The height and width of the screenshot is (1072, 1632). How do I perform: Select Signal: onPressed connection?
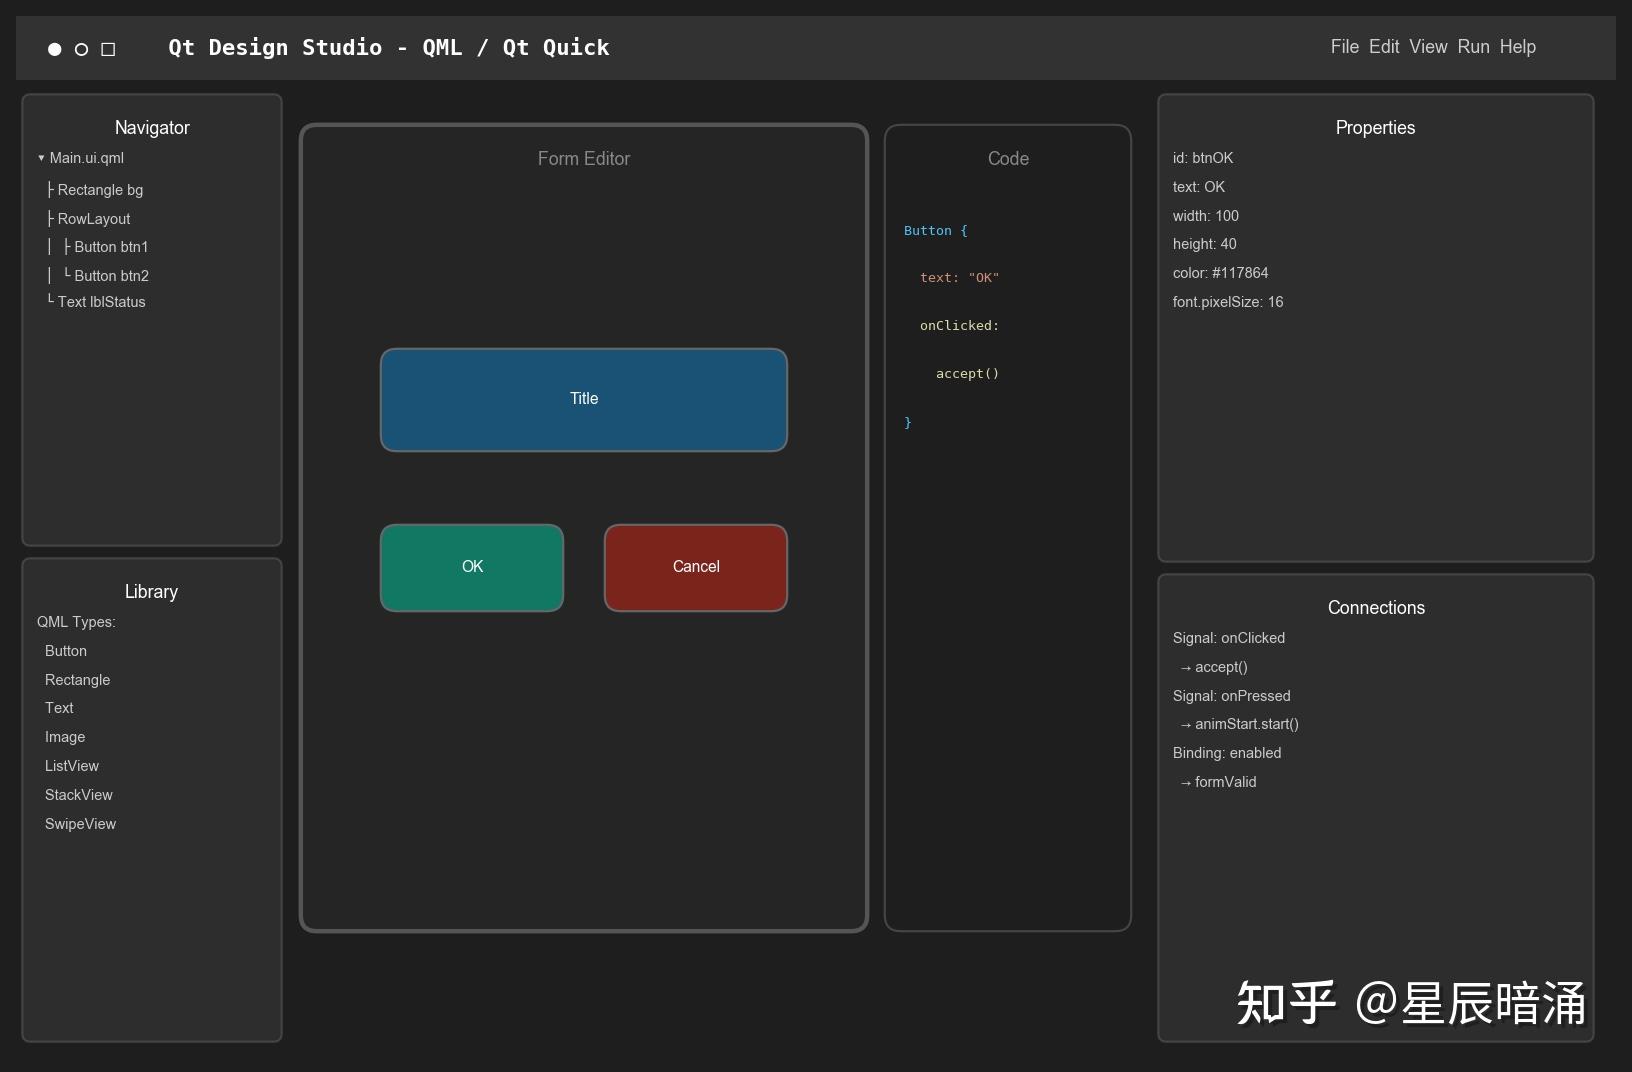click(x=1232, y=696)
